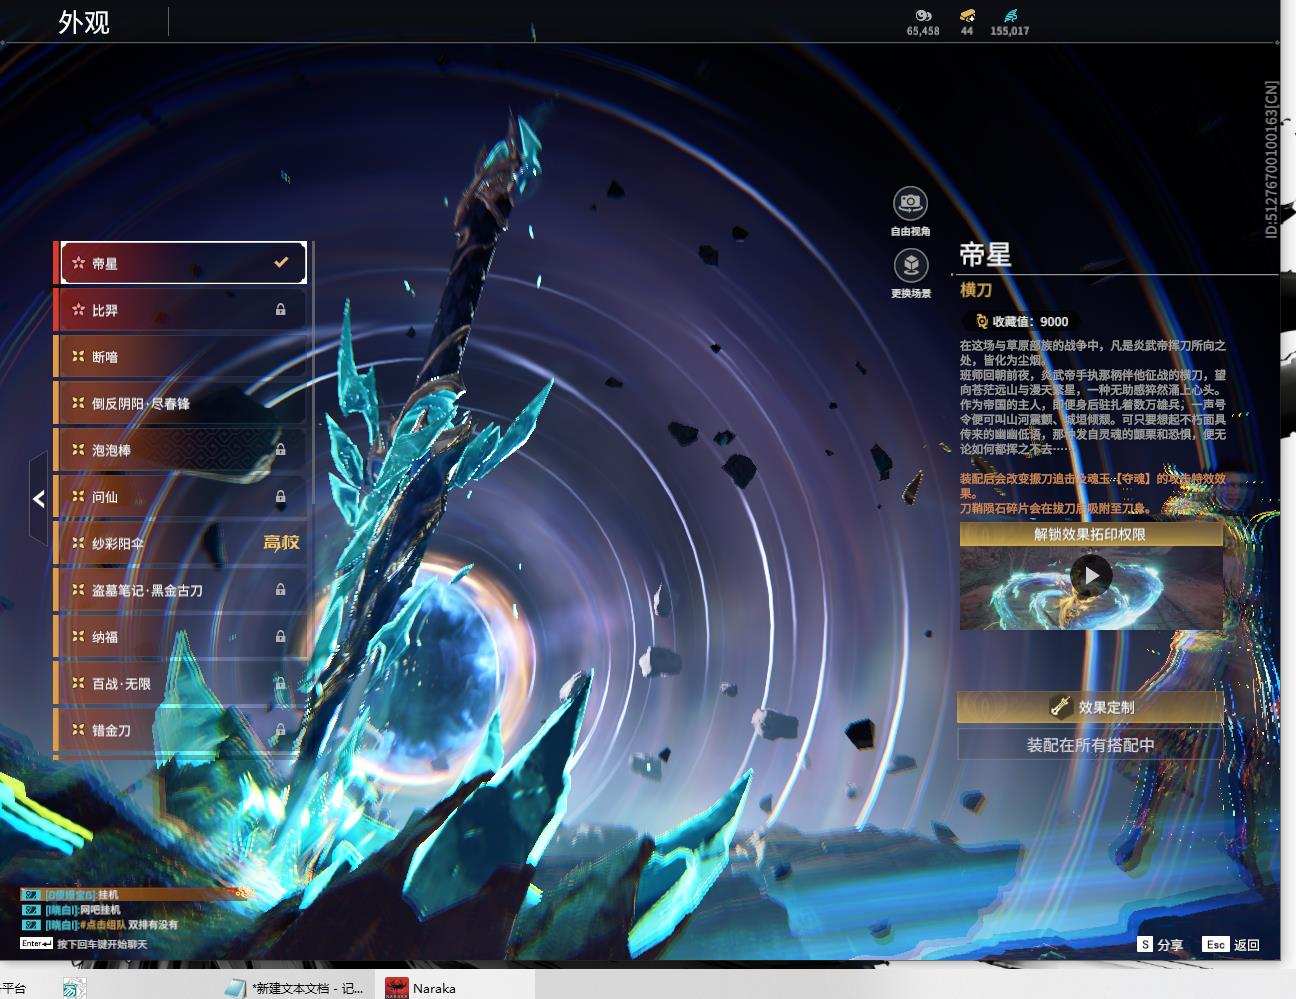Open the Notepad 新建文本文档 taskbar item
The height and width of the screenshot is (999, 1296).
[296, 988]
